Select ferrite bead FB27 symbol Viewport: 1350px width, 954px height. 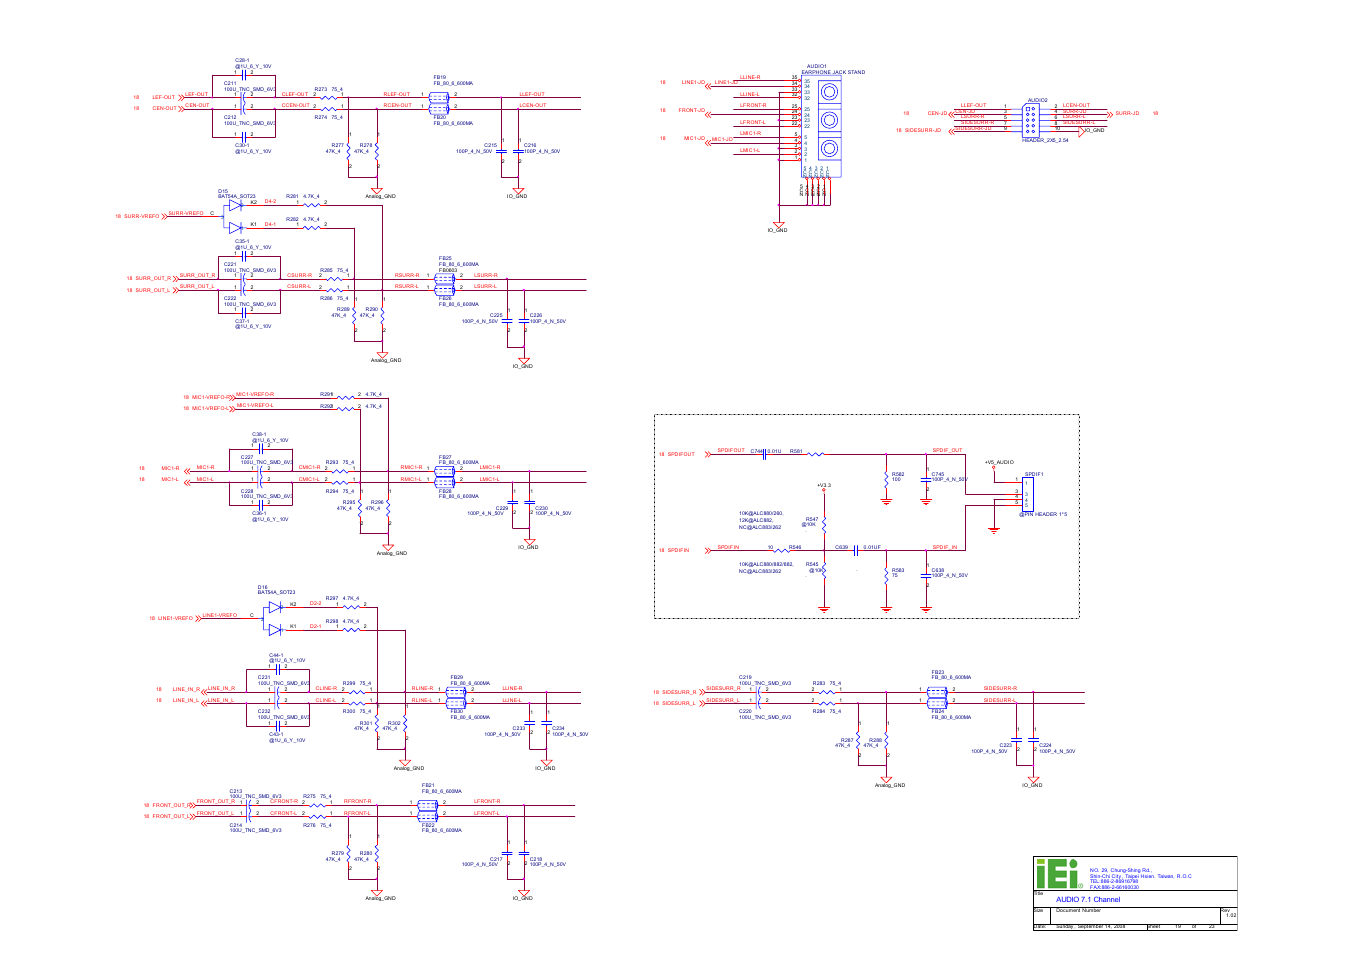coord(445,470)
